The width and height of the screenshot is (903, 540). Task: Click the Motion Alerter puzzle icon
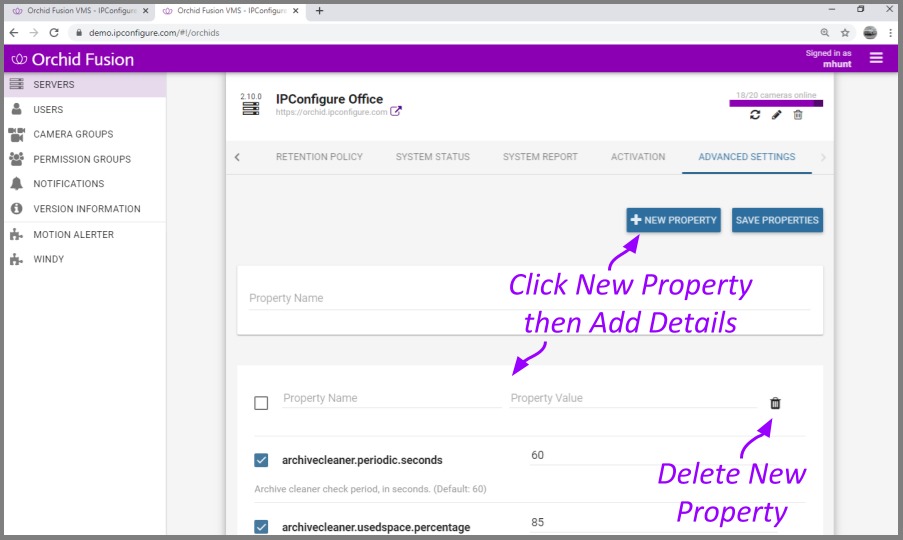click(17, 234)
